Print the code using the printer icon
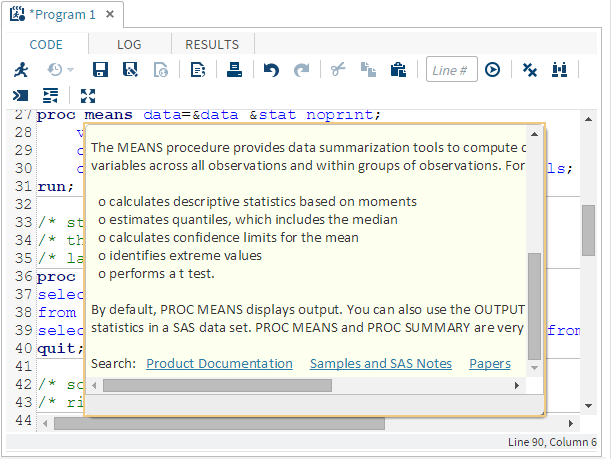 (x=234, y=70)
